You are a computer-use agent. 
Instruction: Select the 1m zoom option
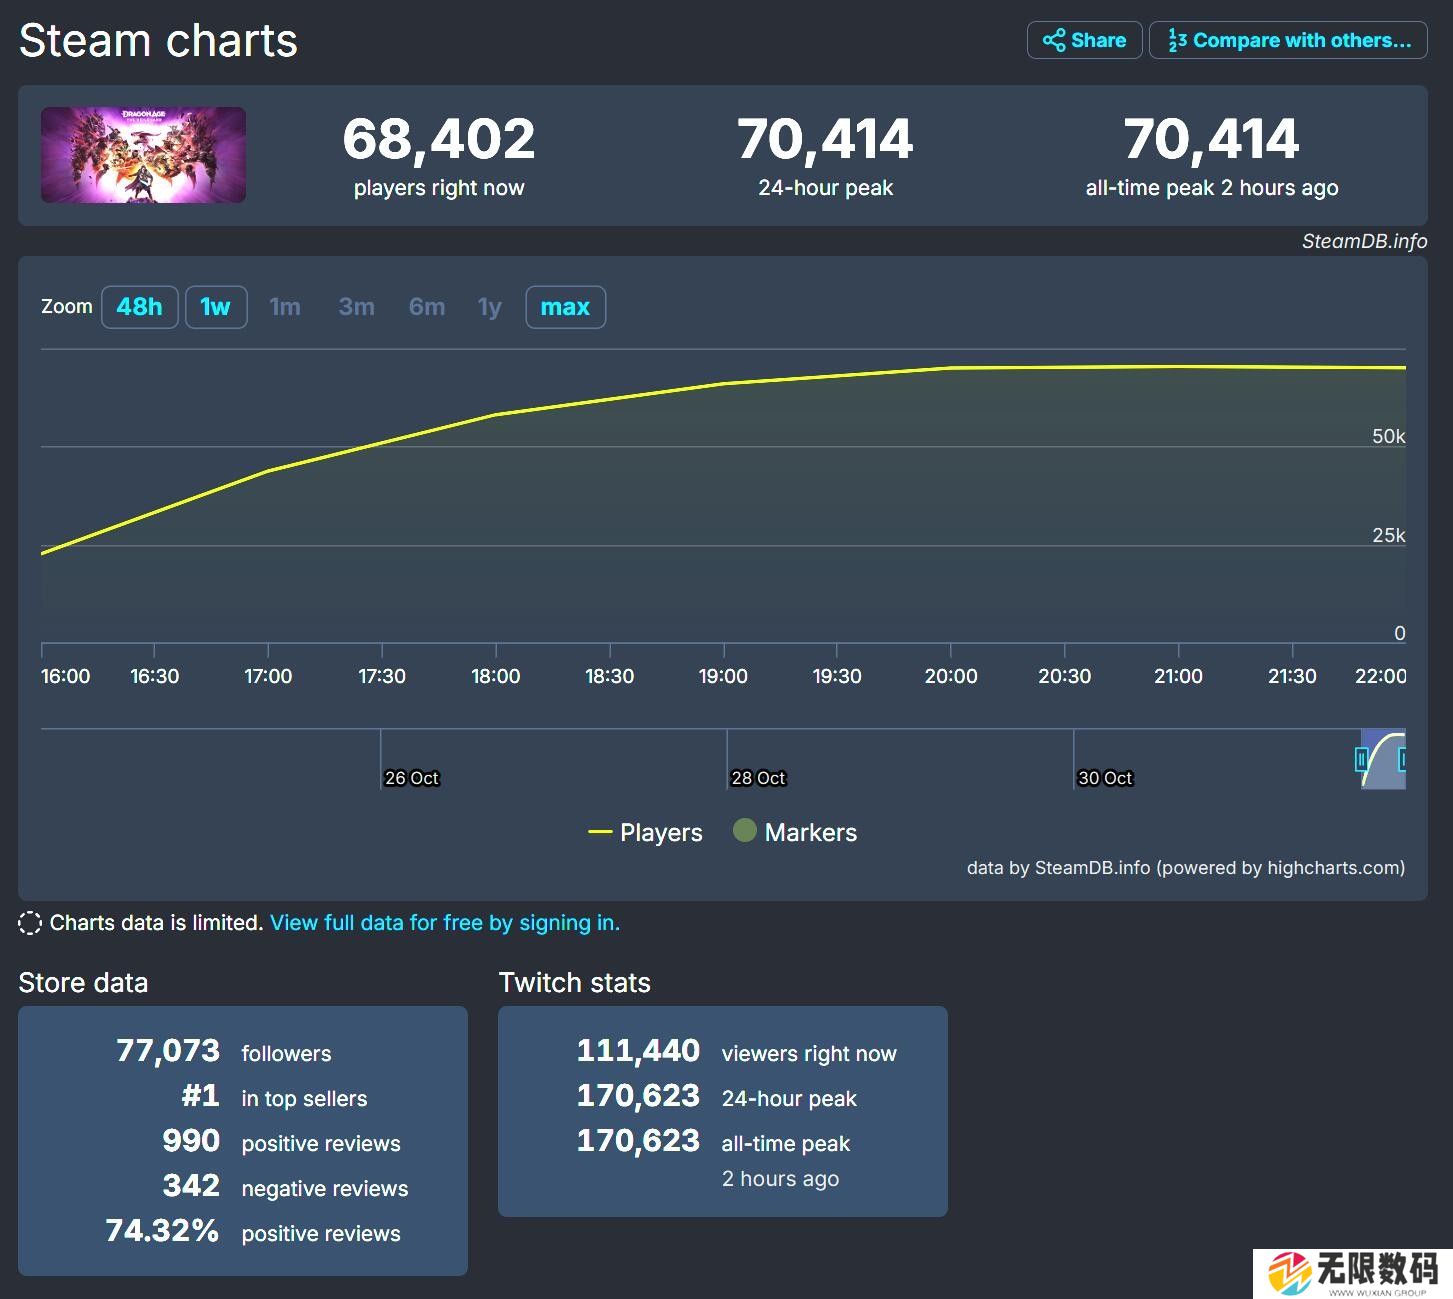(x=285, y=307)
